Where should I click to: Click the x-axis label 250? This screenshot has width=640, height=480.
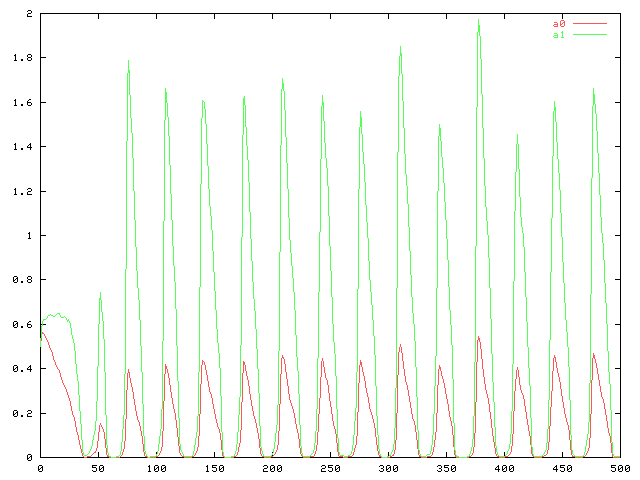pos(330,469)
